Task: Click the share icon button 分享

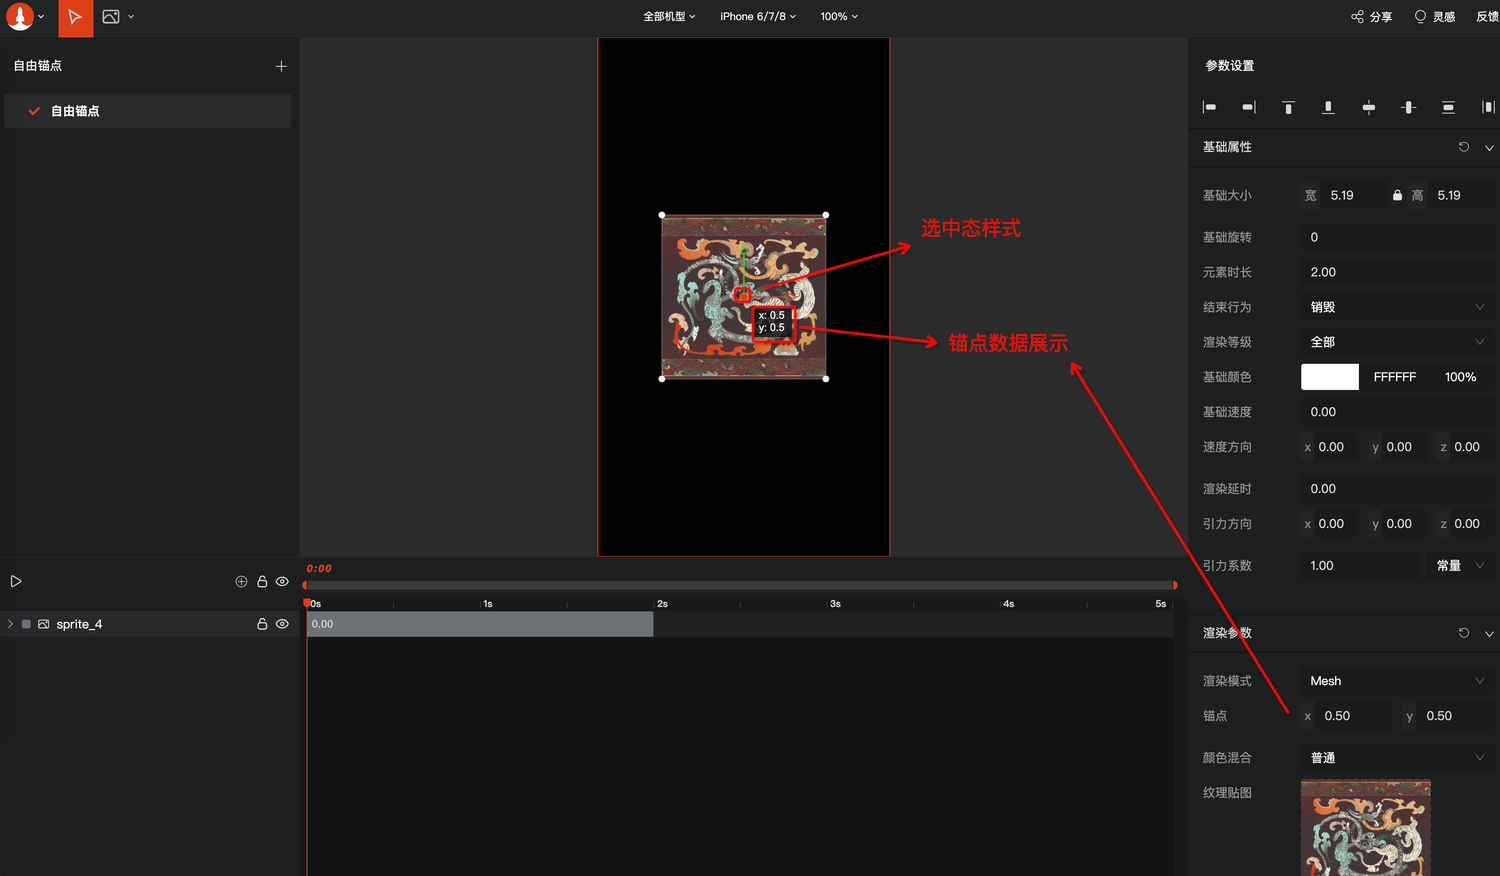Action: tap(1371, 17)
